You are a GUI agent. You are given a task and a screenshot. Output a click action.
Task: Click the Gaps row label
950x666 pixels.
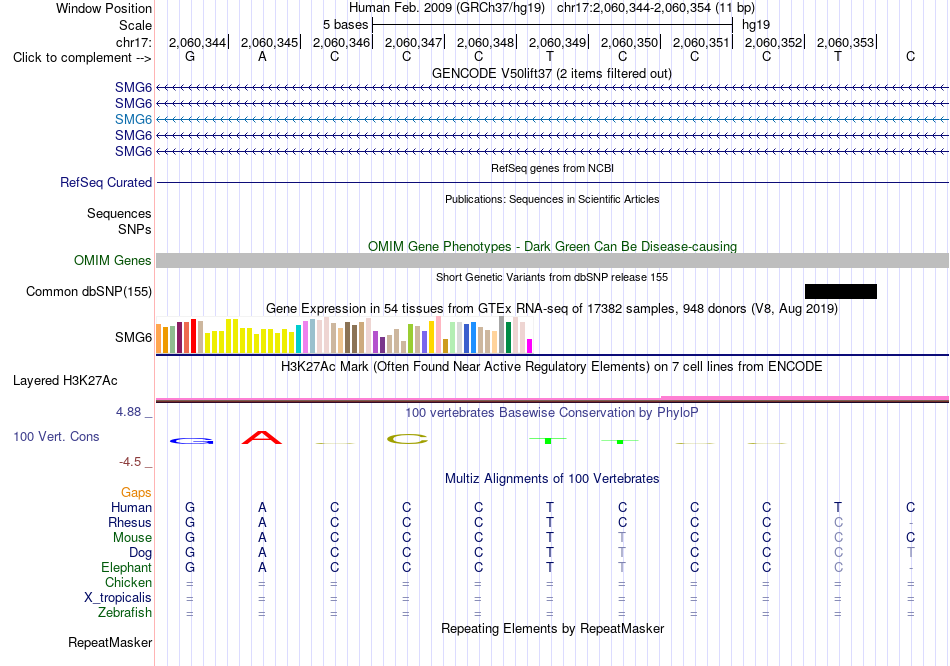coord(136,493)
